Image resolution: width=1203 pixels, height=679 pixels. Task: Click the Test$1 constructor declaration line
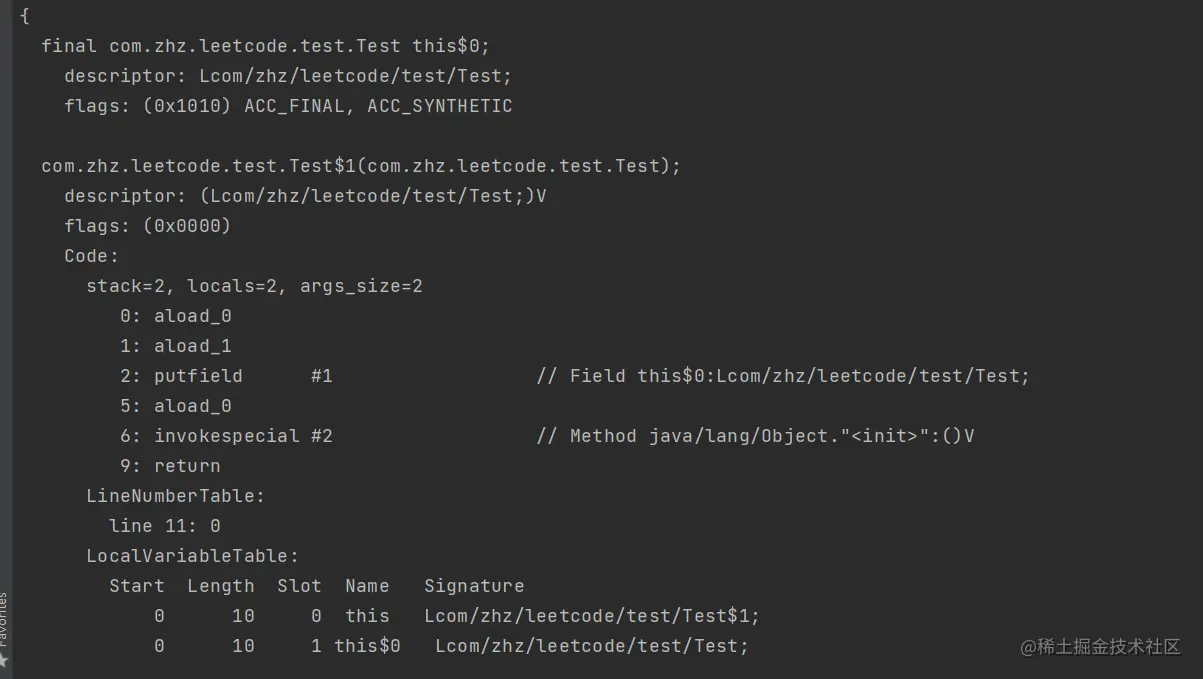coord(361,166)
